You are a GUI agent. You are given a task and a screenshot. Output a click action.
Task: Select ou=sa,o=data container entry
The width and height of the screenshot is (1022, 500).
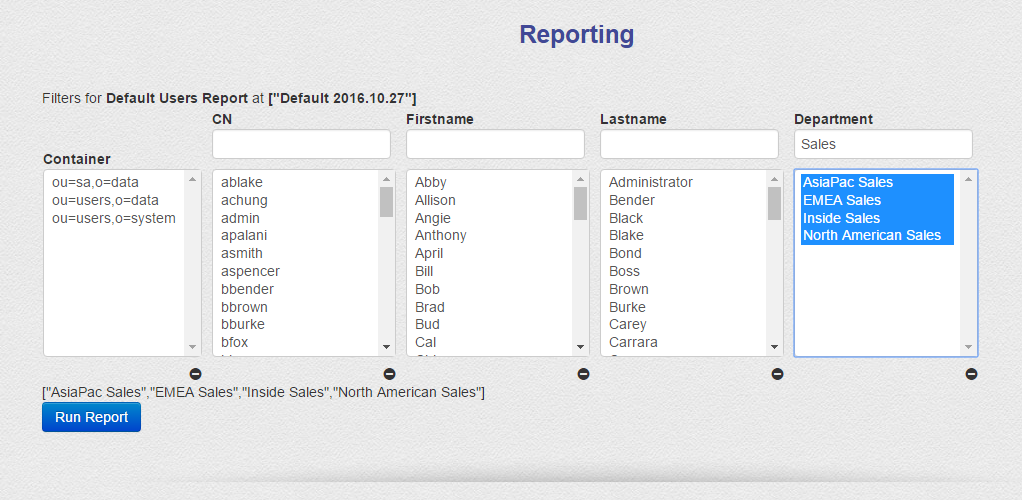95,182
